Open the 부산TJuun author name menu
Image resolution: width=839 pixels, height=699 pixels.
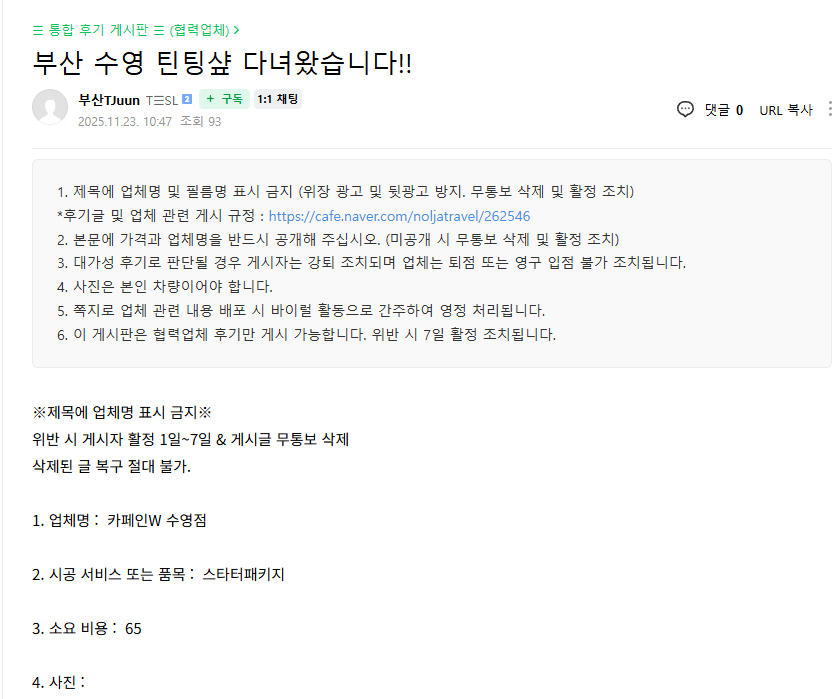(109, 99)
